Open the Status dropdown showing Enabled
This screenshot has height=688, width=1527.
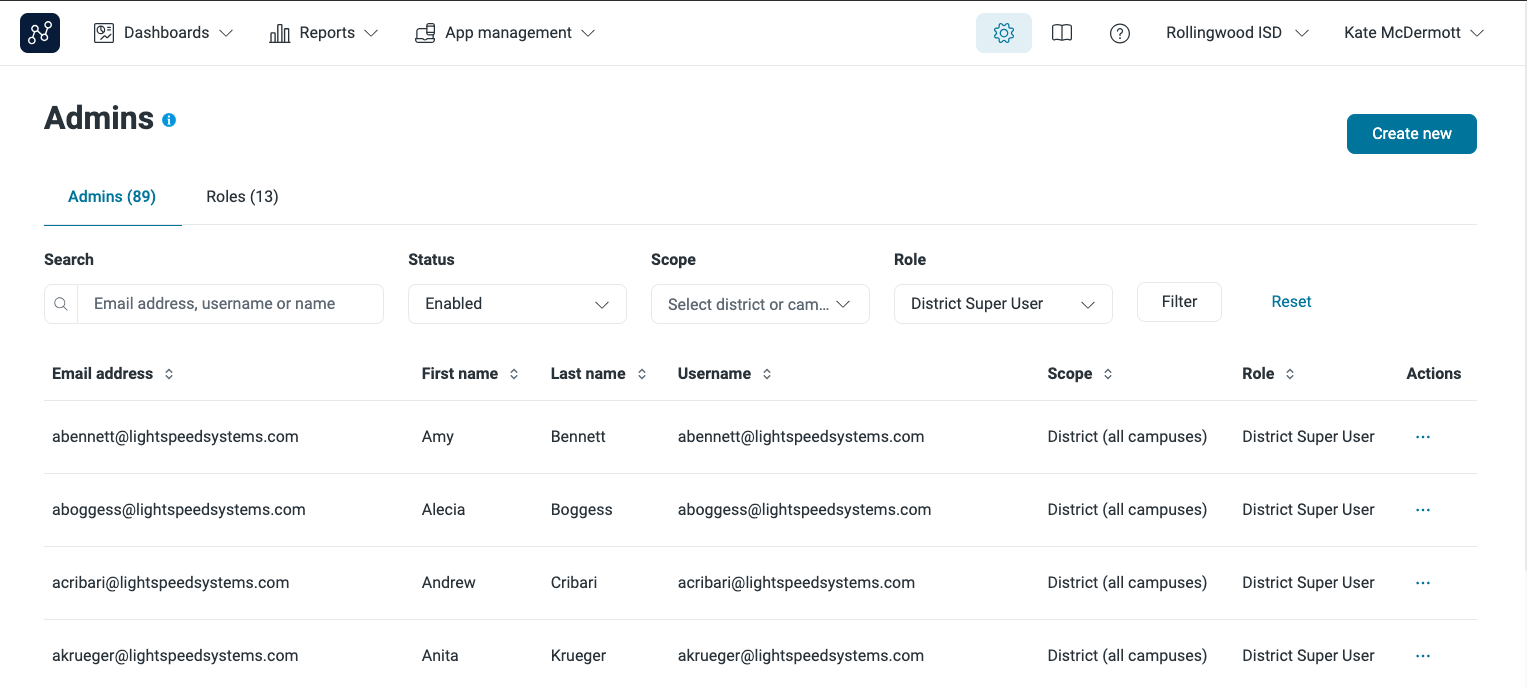pos(517,304)
